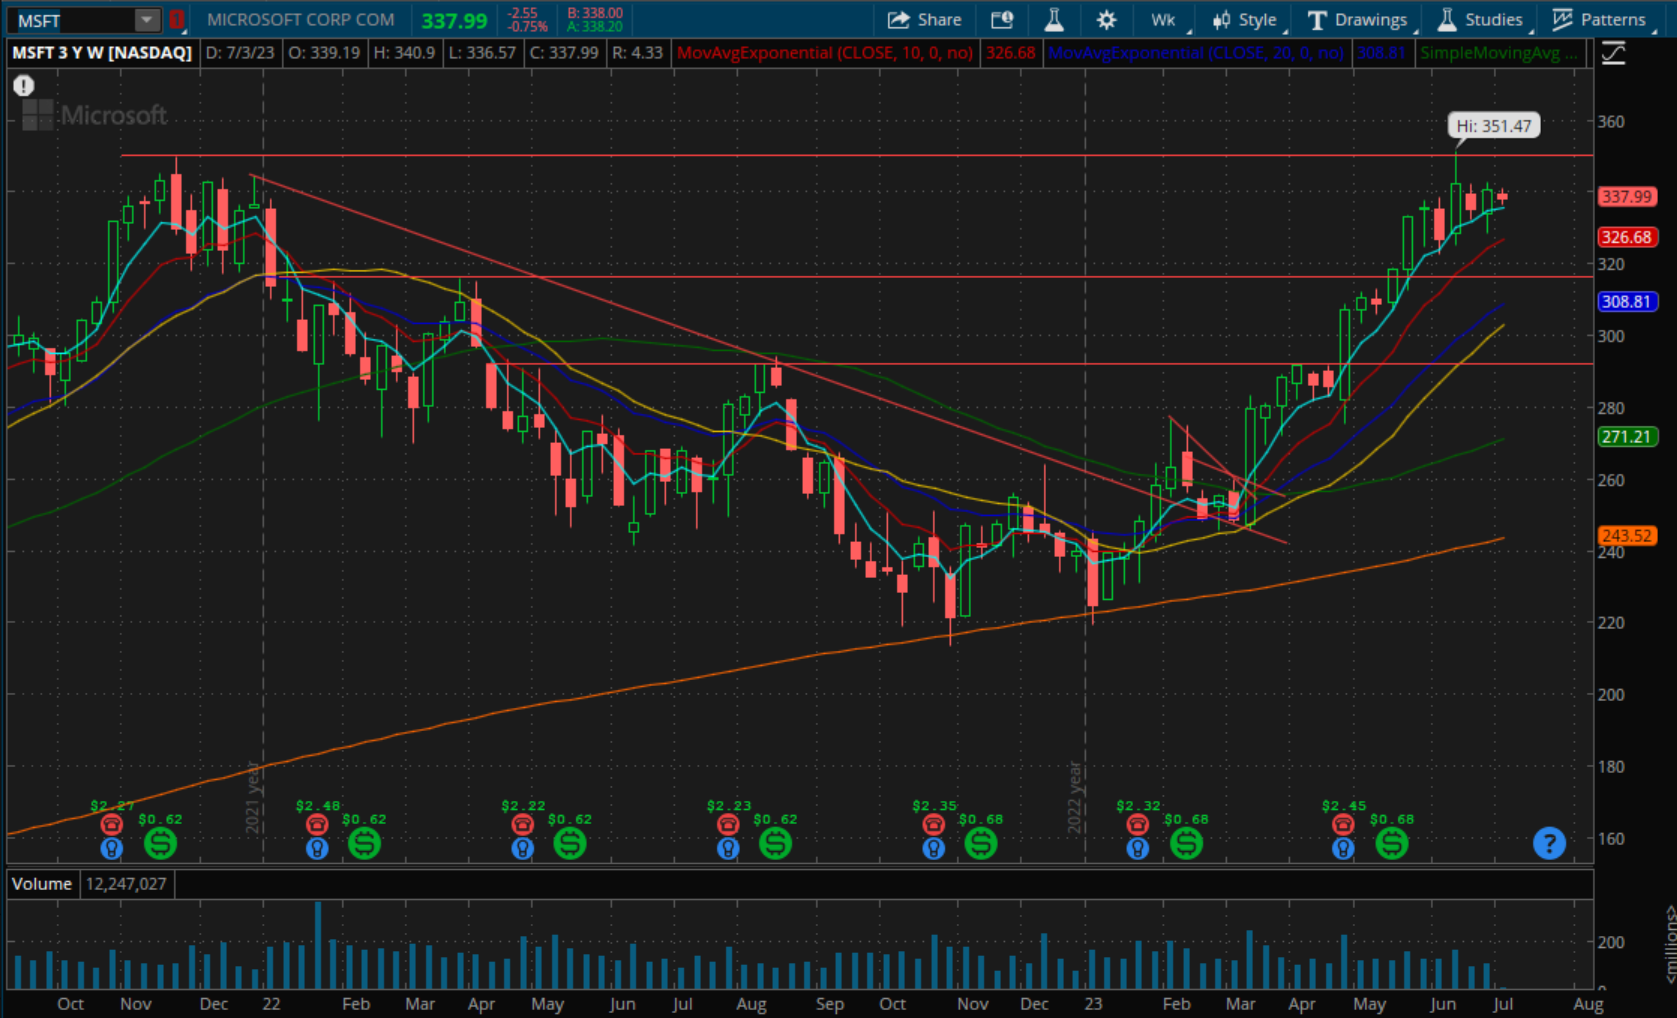The image size is (1677, 1018).
Task: Open the Studies dropdown menu
Action: pyautogui.click(x=1481, y=20)
